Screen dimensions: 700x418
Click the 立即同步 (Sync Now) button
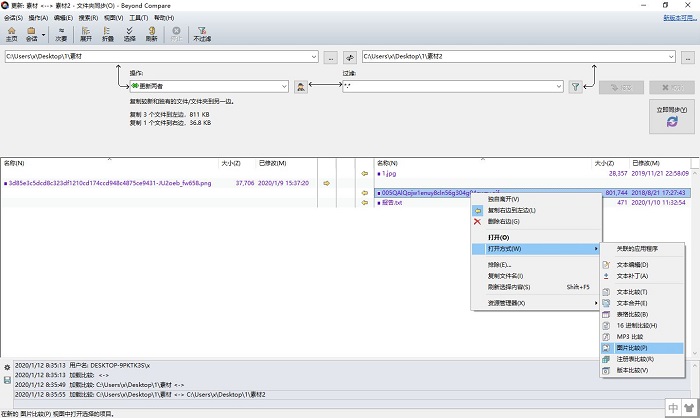click(x=671, y=115)
